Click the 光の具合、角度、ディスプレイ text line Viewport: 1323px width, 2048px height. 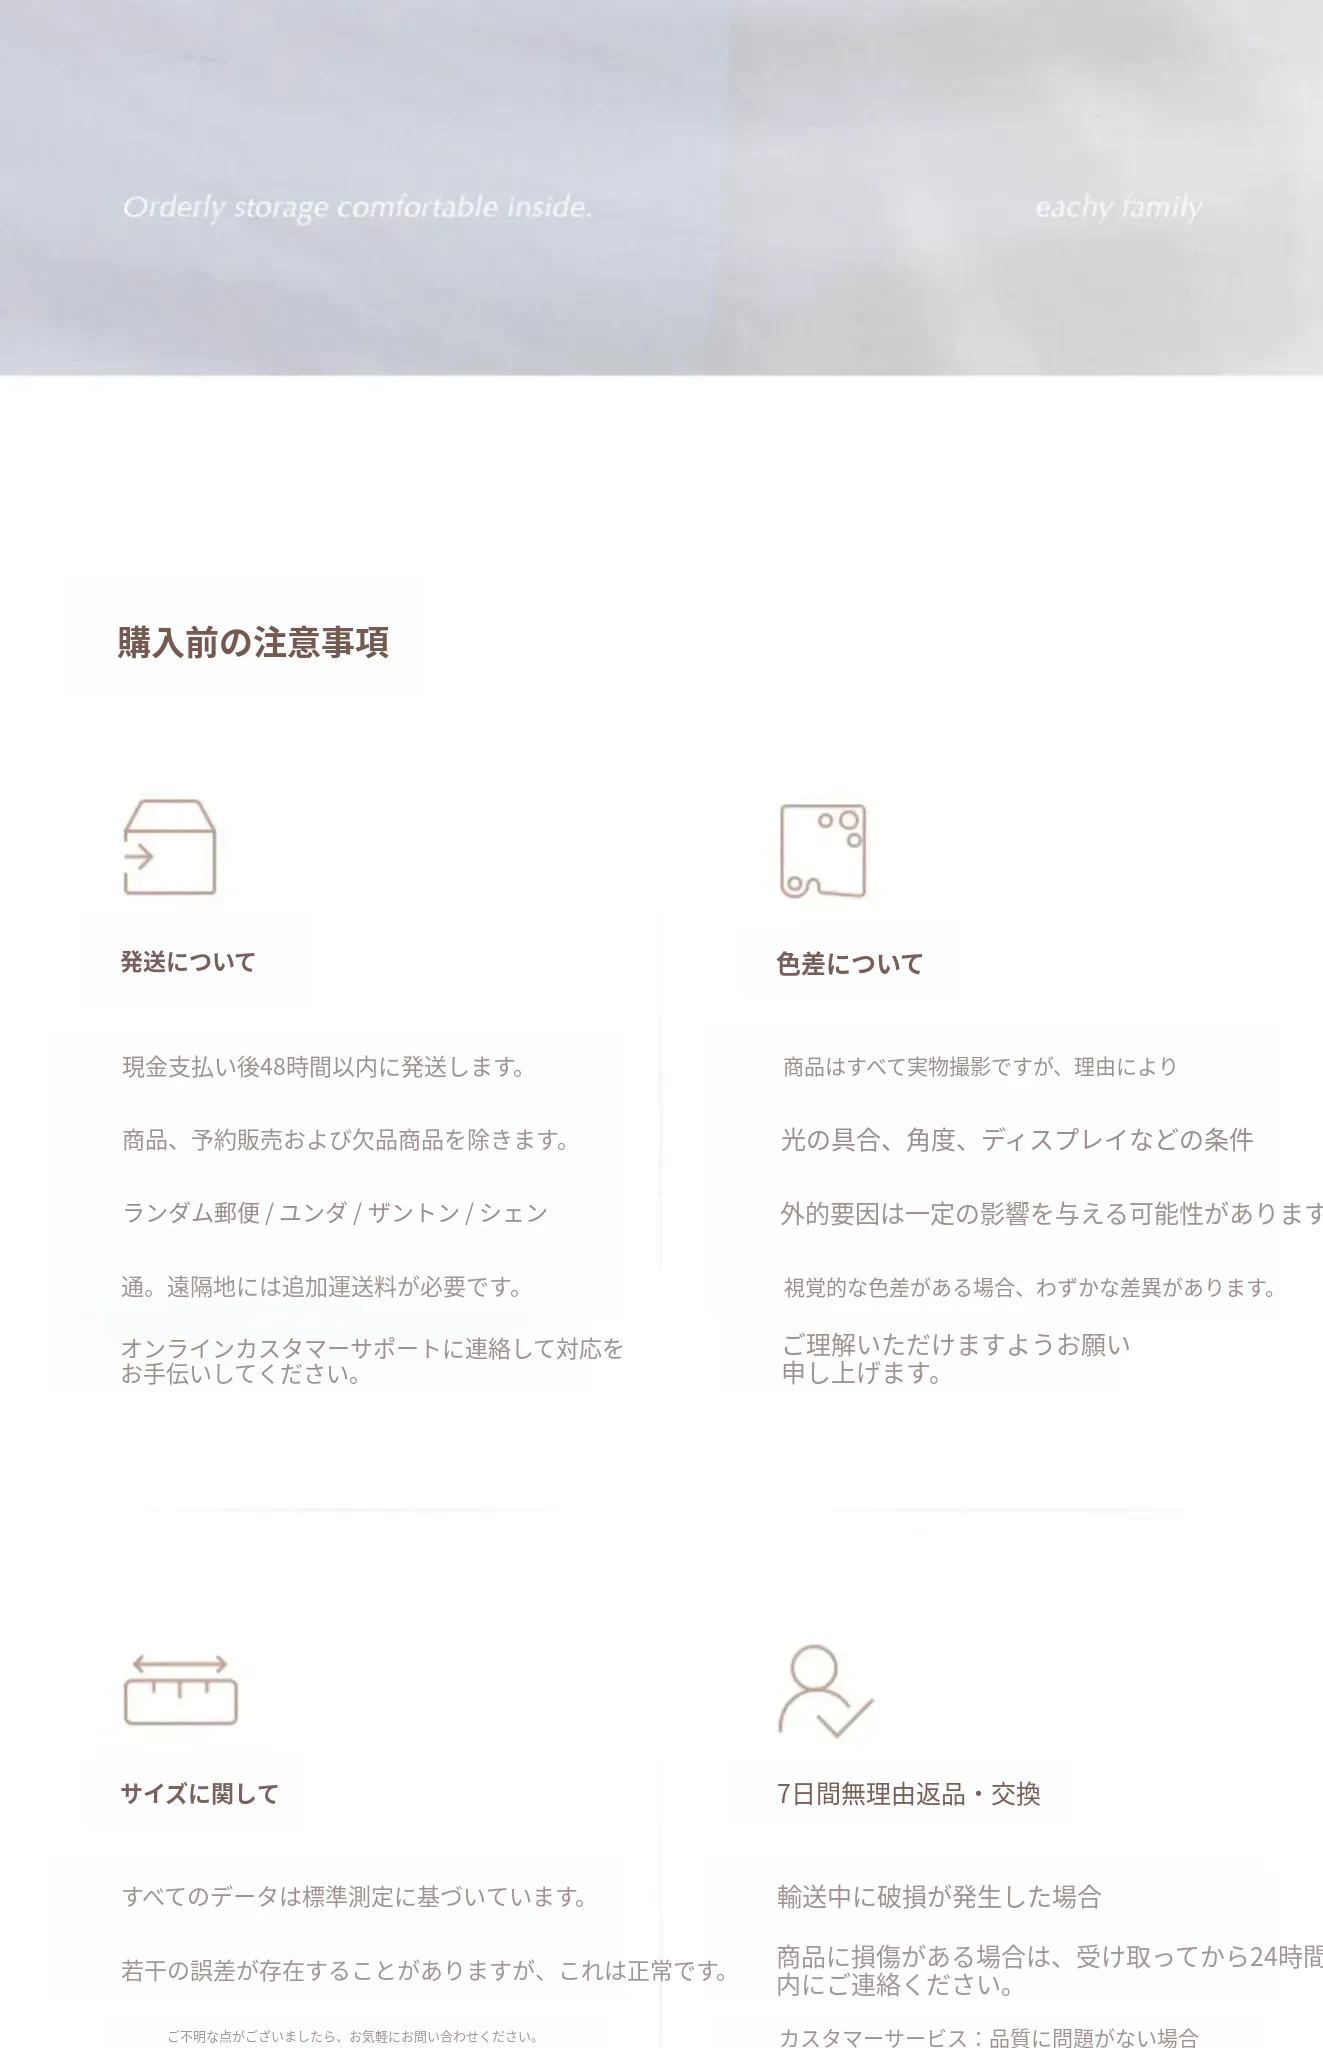click(x=1016, y=1140)
